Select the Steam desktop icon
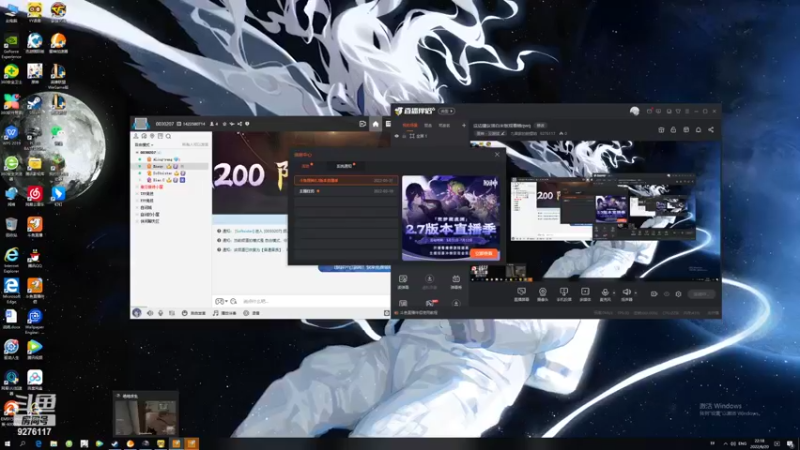The image size is (800, 450). [x=34, y=105]
